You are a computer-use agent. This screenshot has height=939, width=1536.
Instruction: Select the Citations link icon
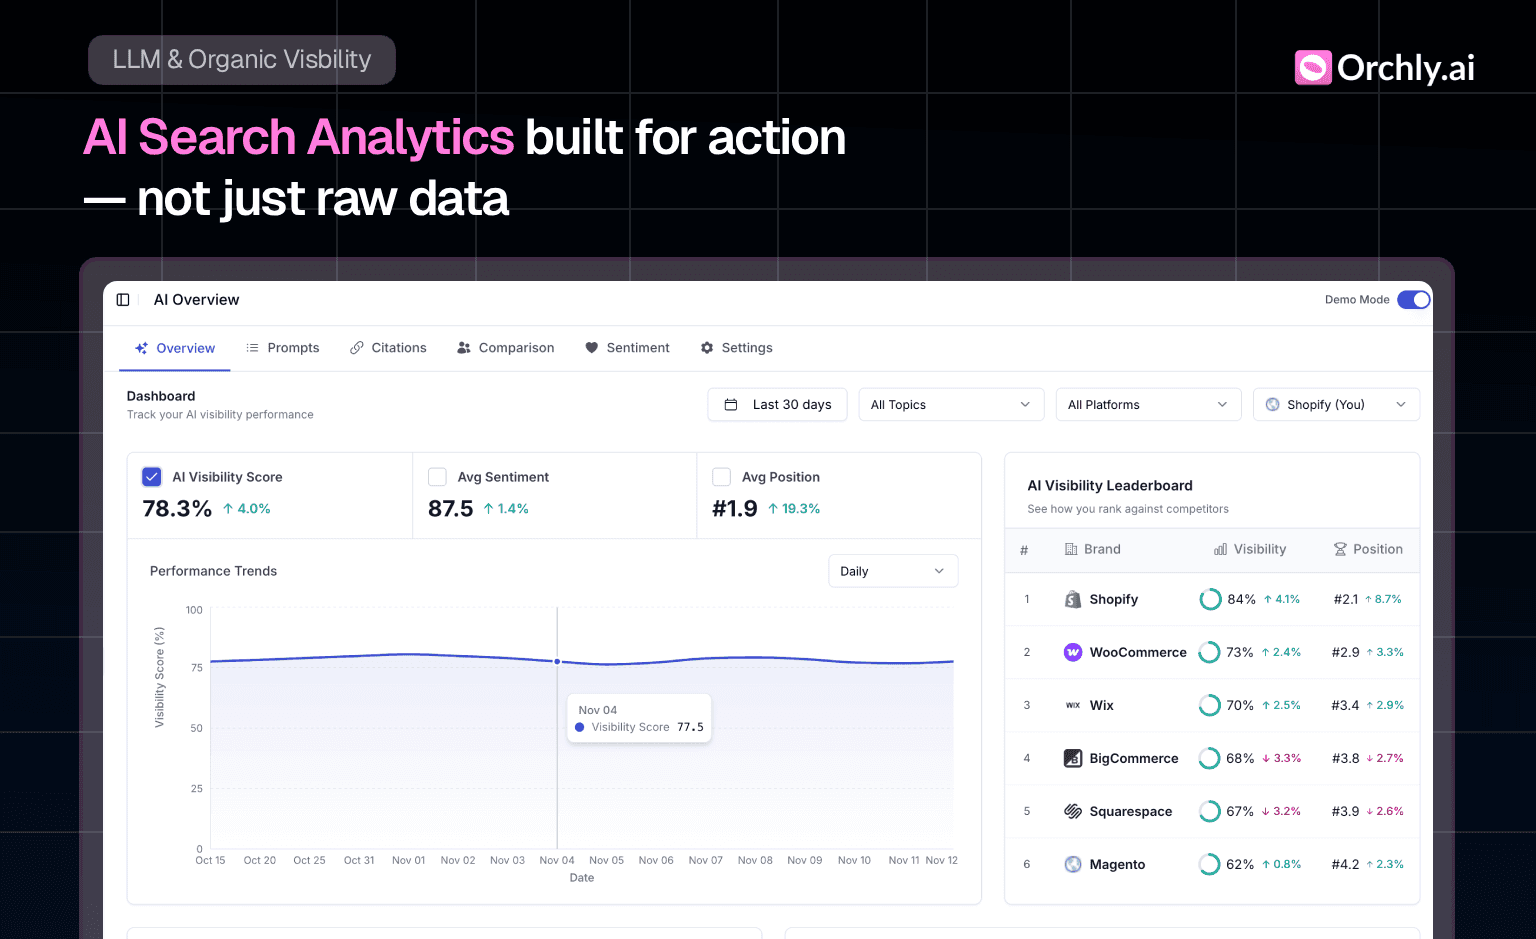pos(357,347)
